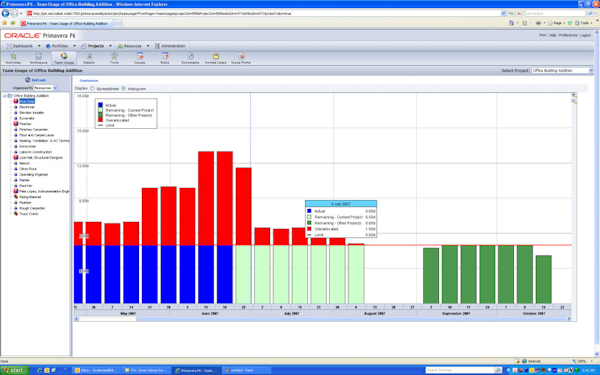Click the Truck Crane resource icon
The height and width of the screenshot is (375, 600).
point(16,214)
